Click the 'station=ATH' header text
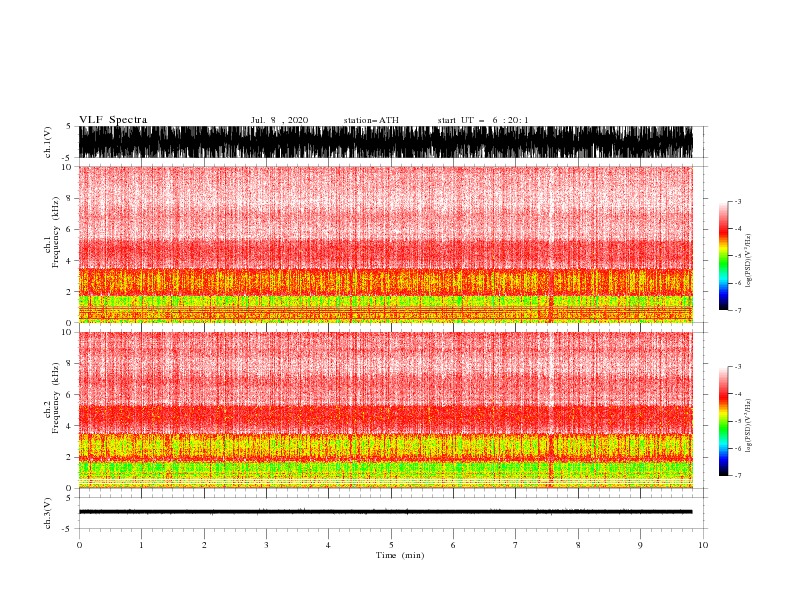The image size is (792, 612). coord(371,120)
